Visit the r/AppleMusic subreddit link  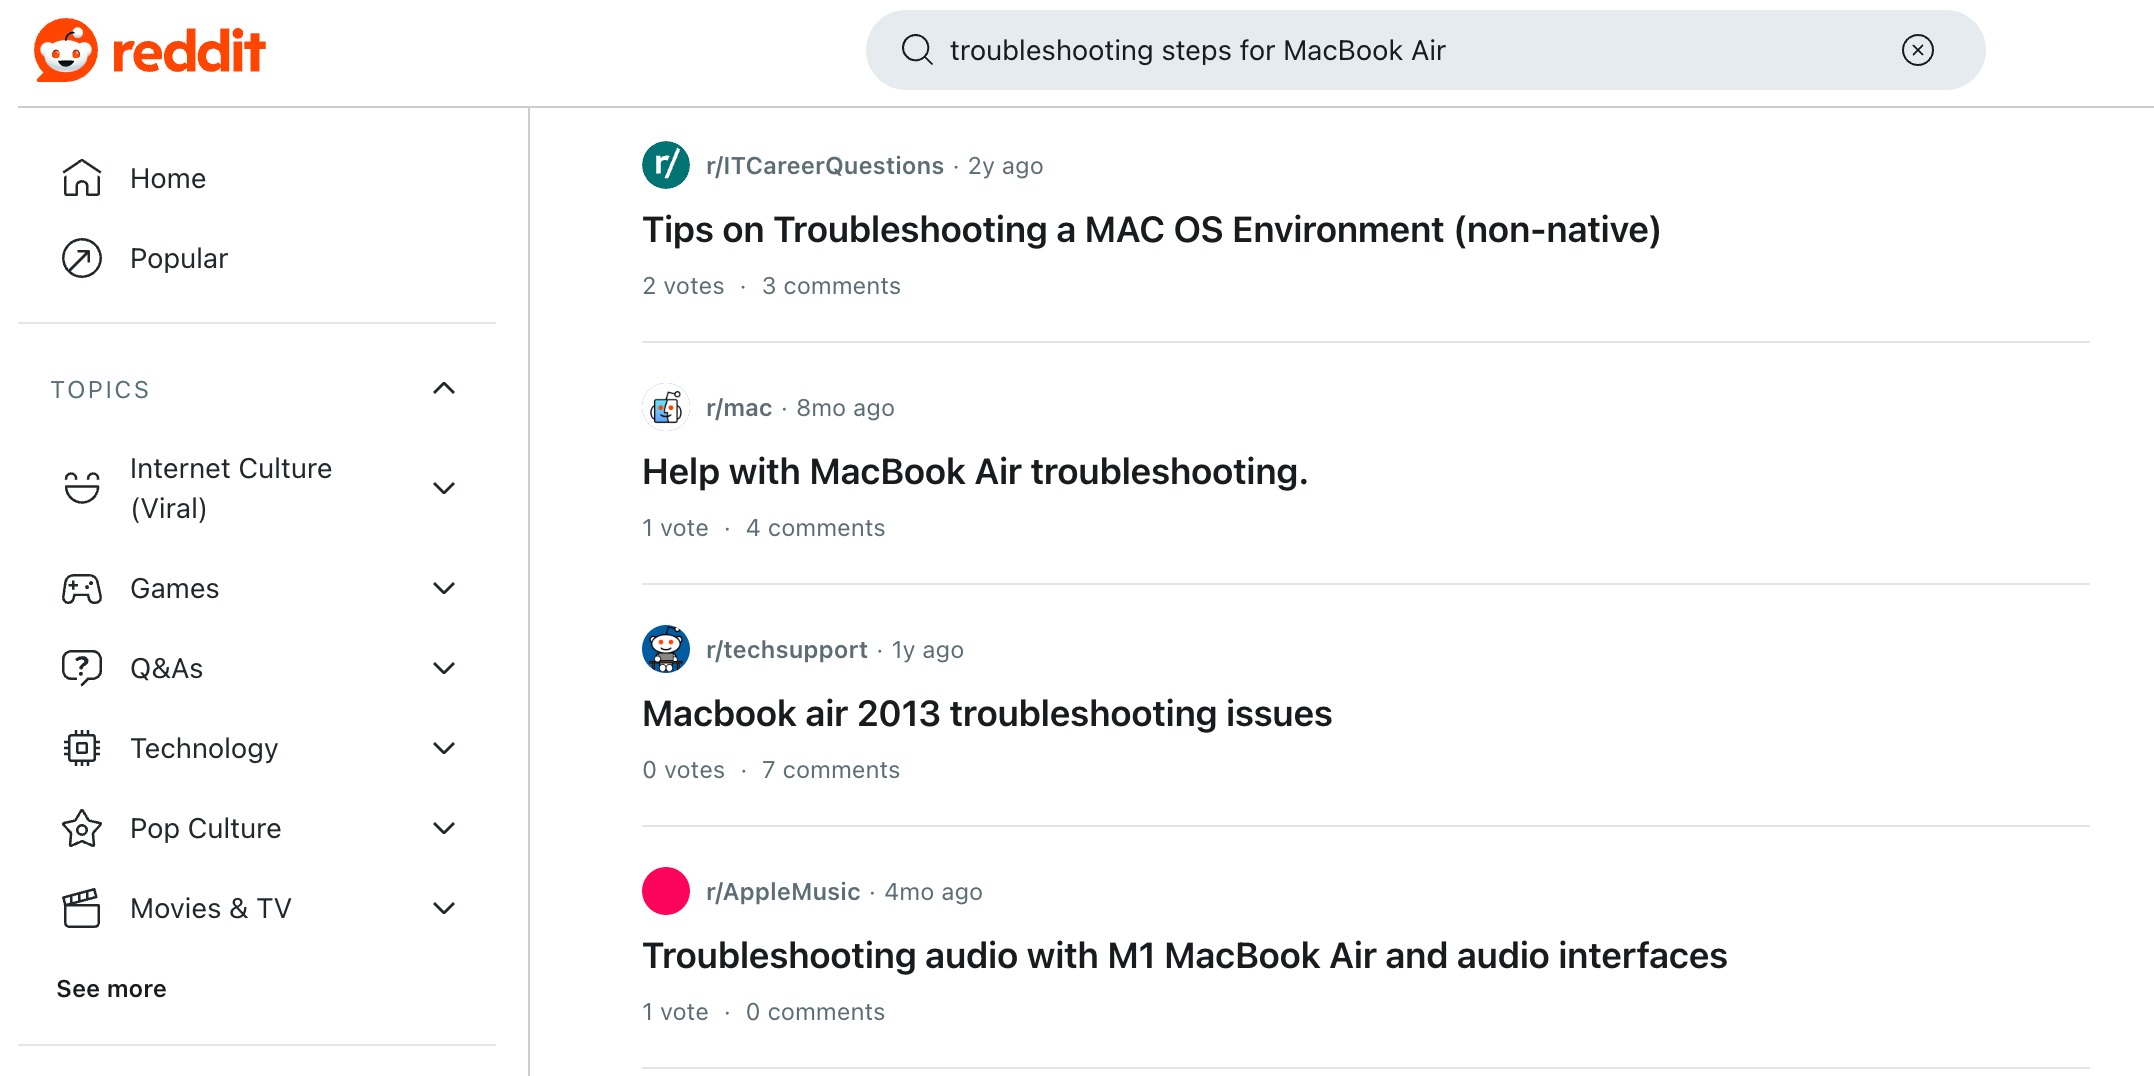tap(783, 892)
